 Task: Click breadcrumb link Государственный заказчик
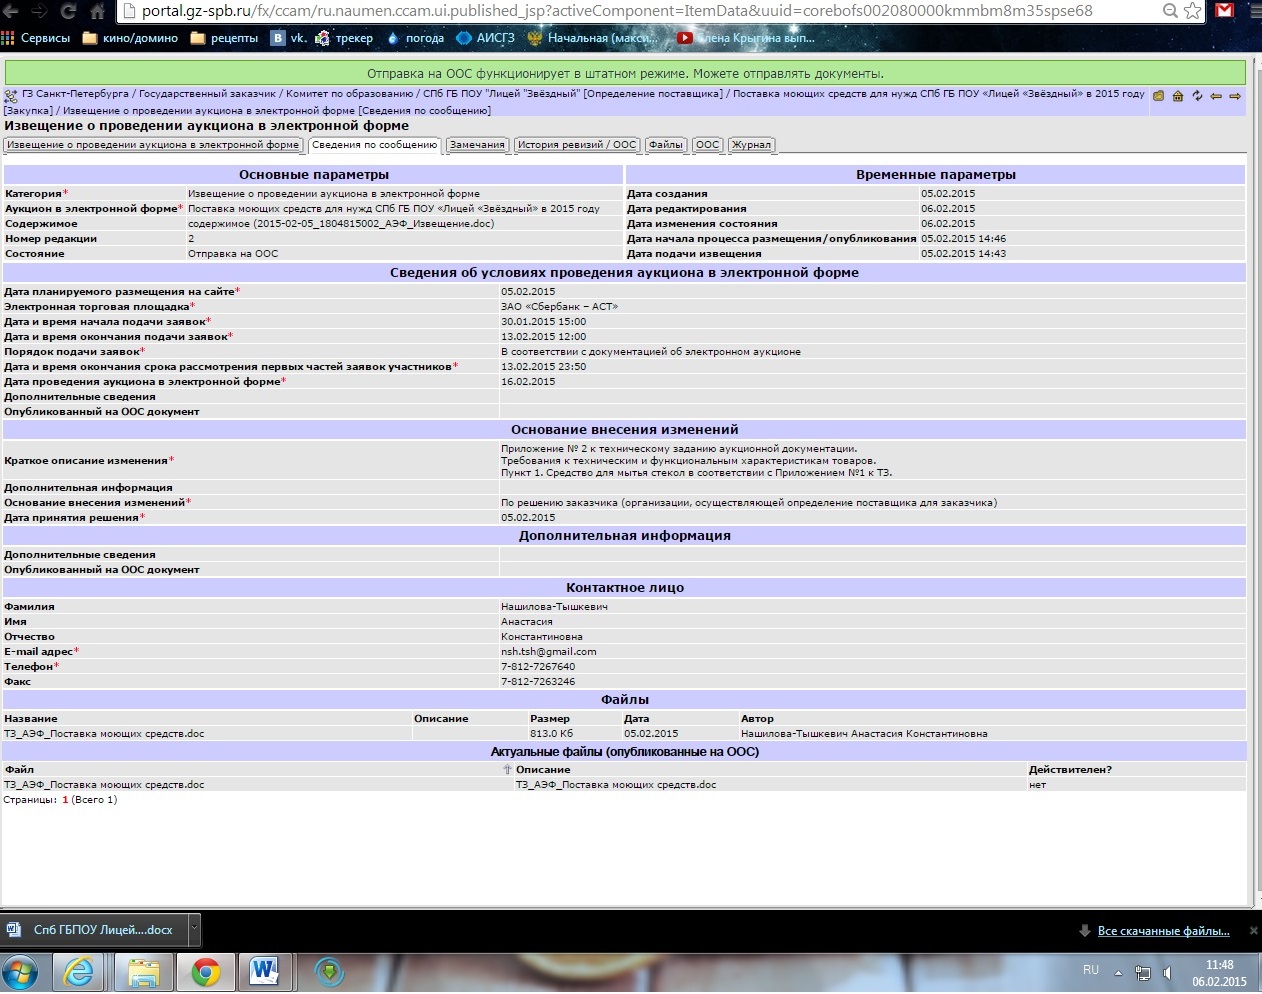207,94
